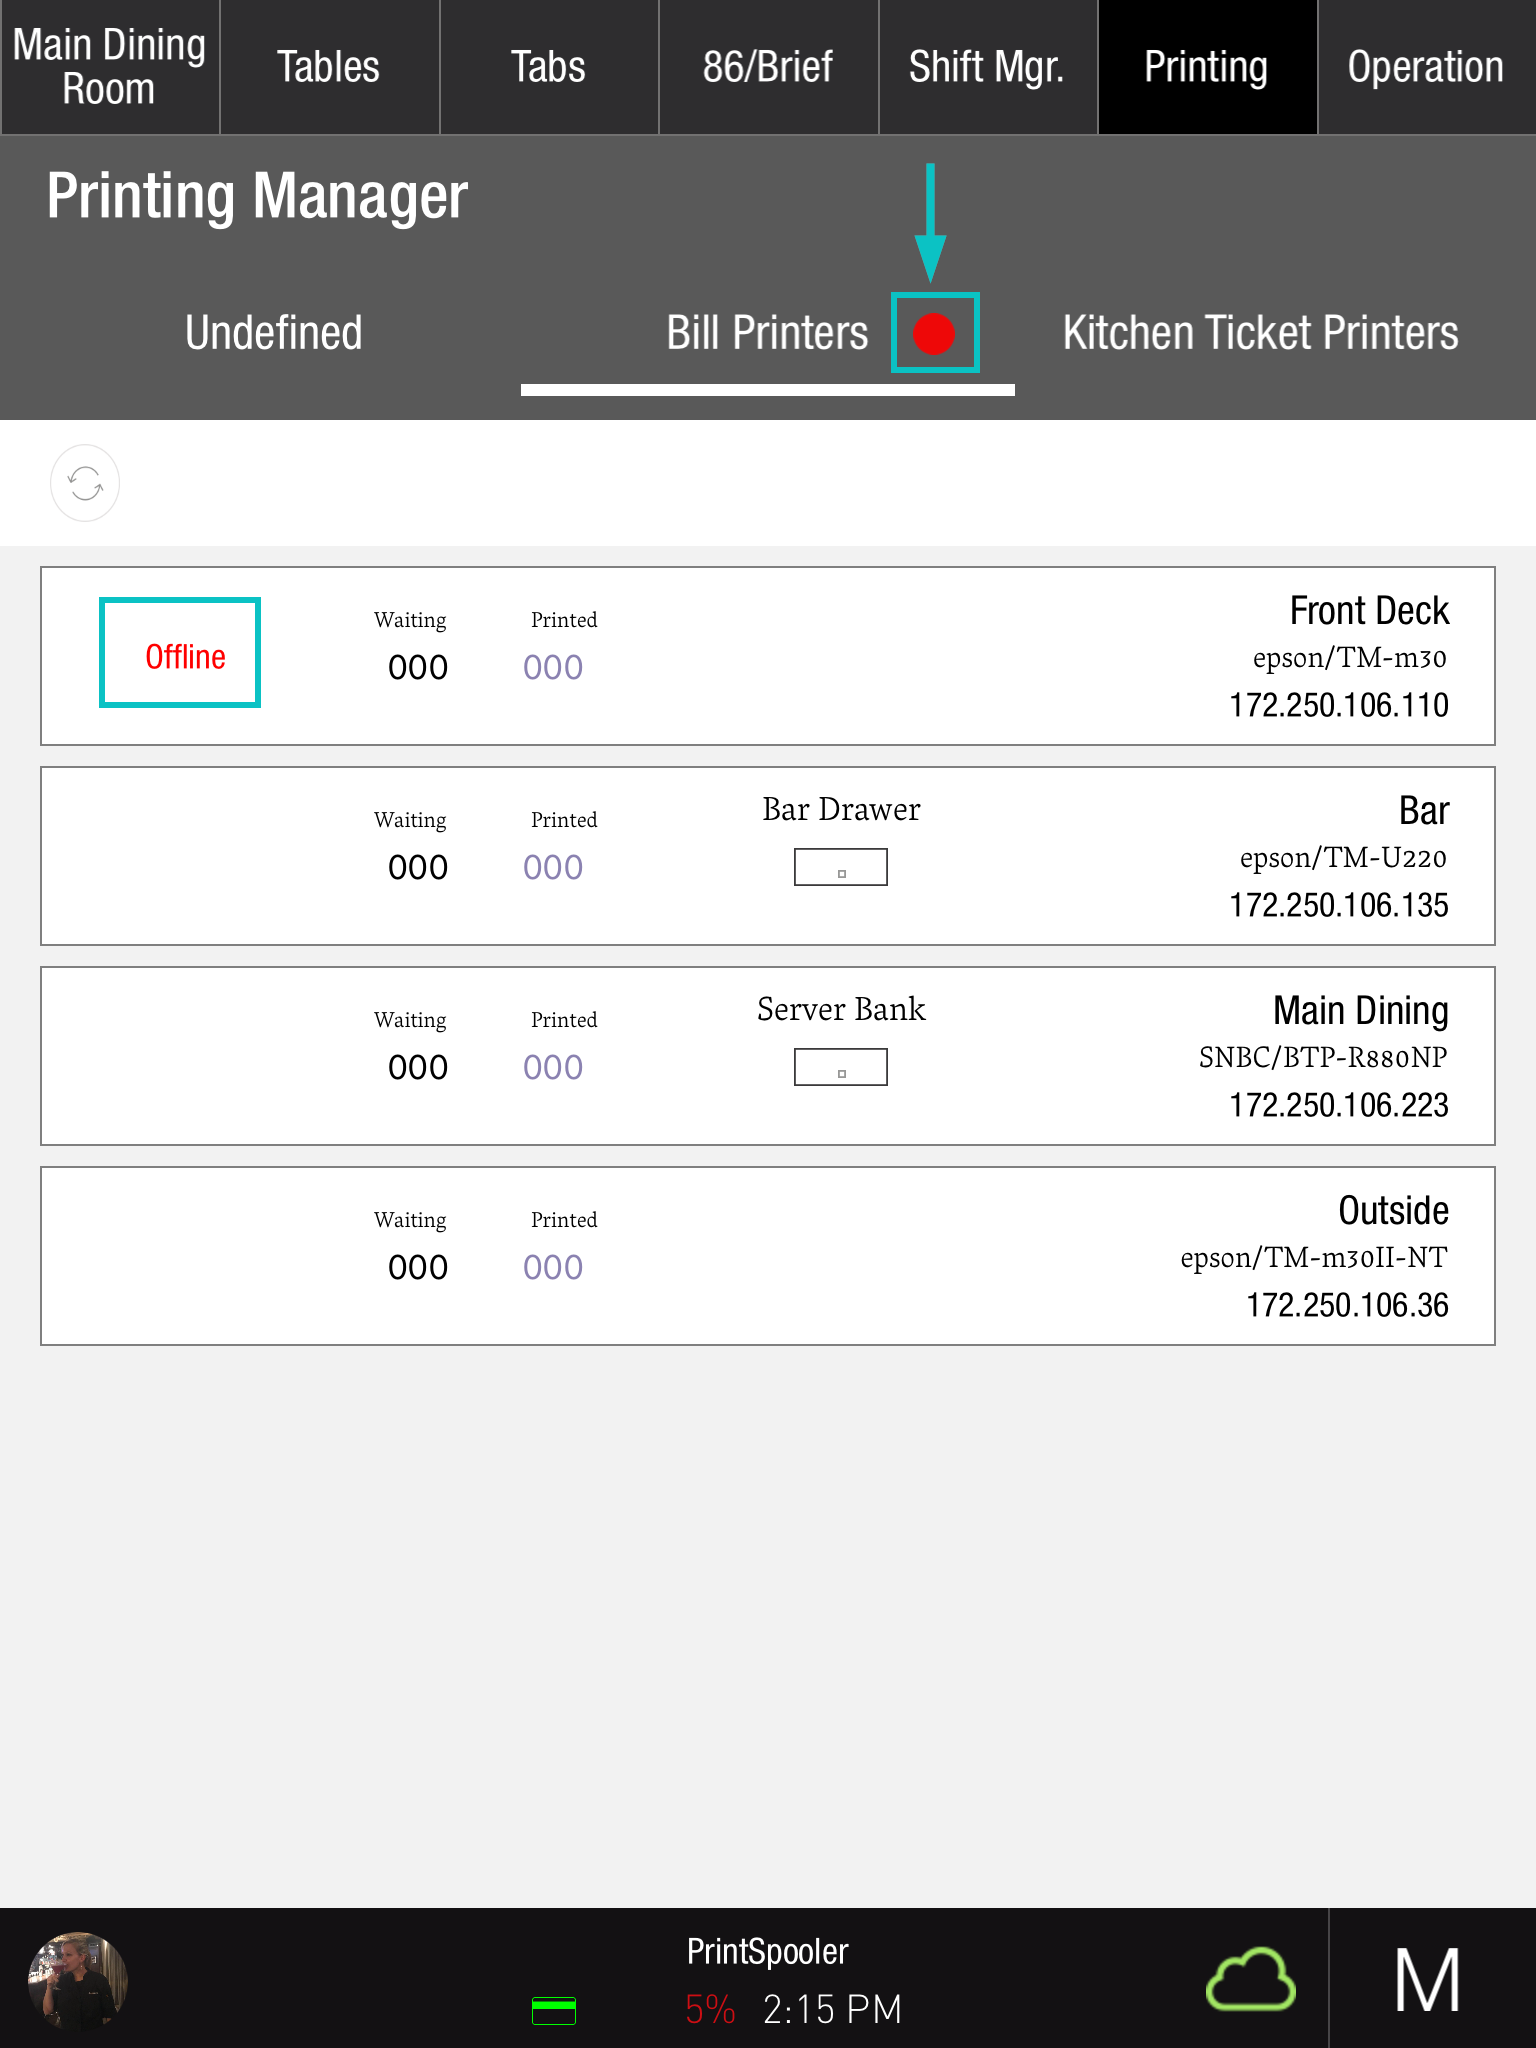The image size is (1536, 2048).
Task: Select Main Dining Room in top bar
Action: [x=109, y=67]
